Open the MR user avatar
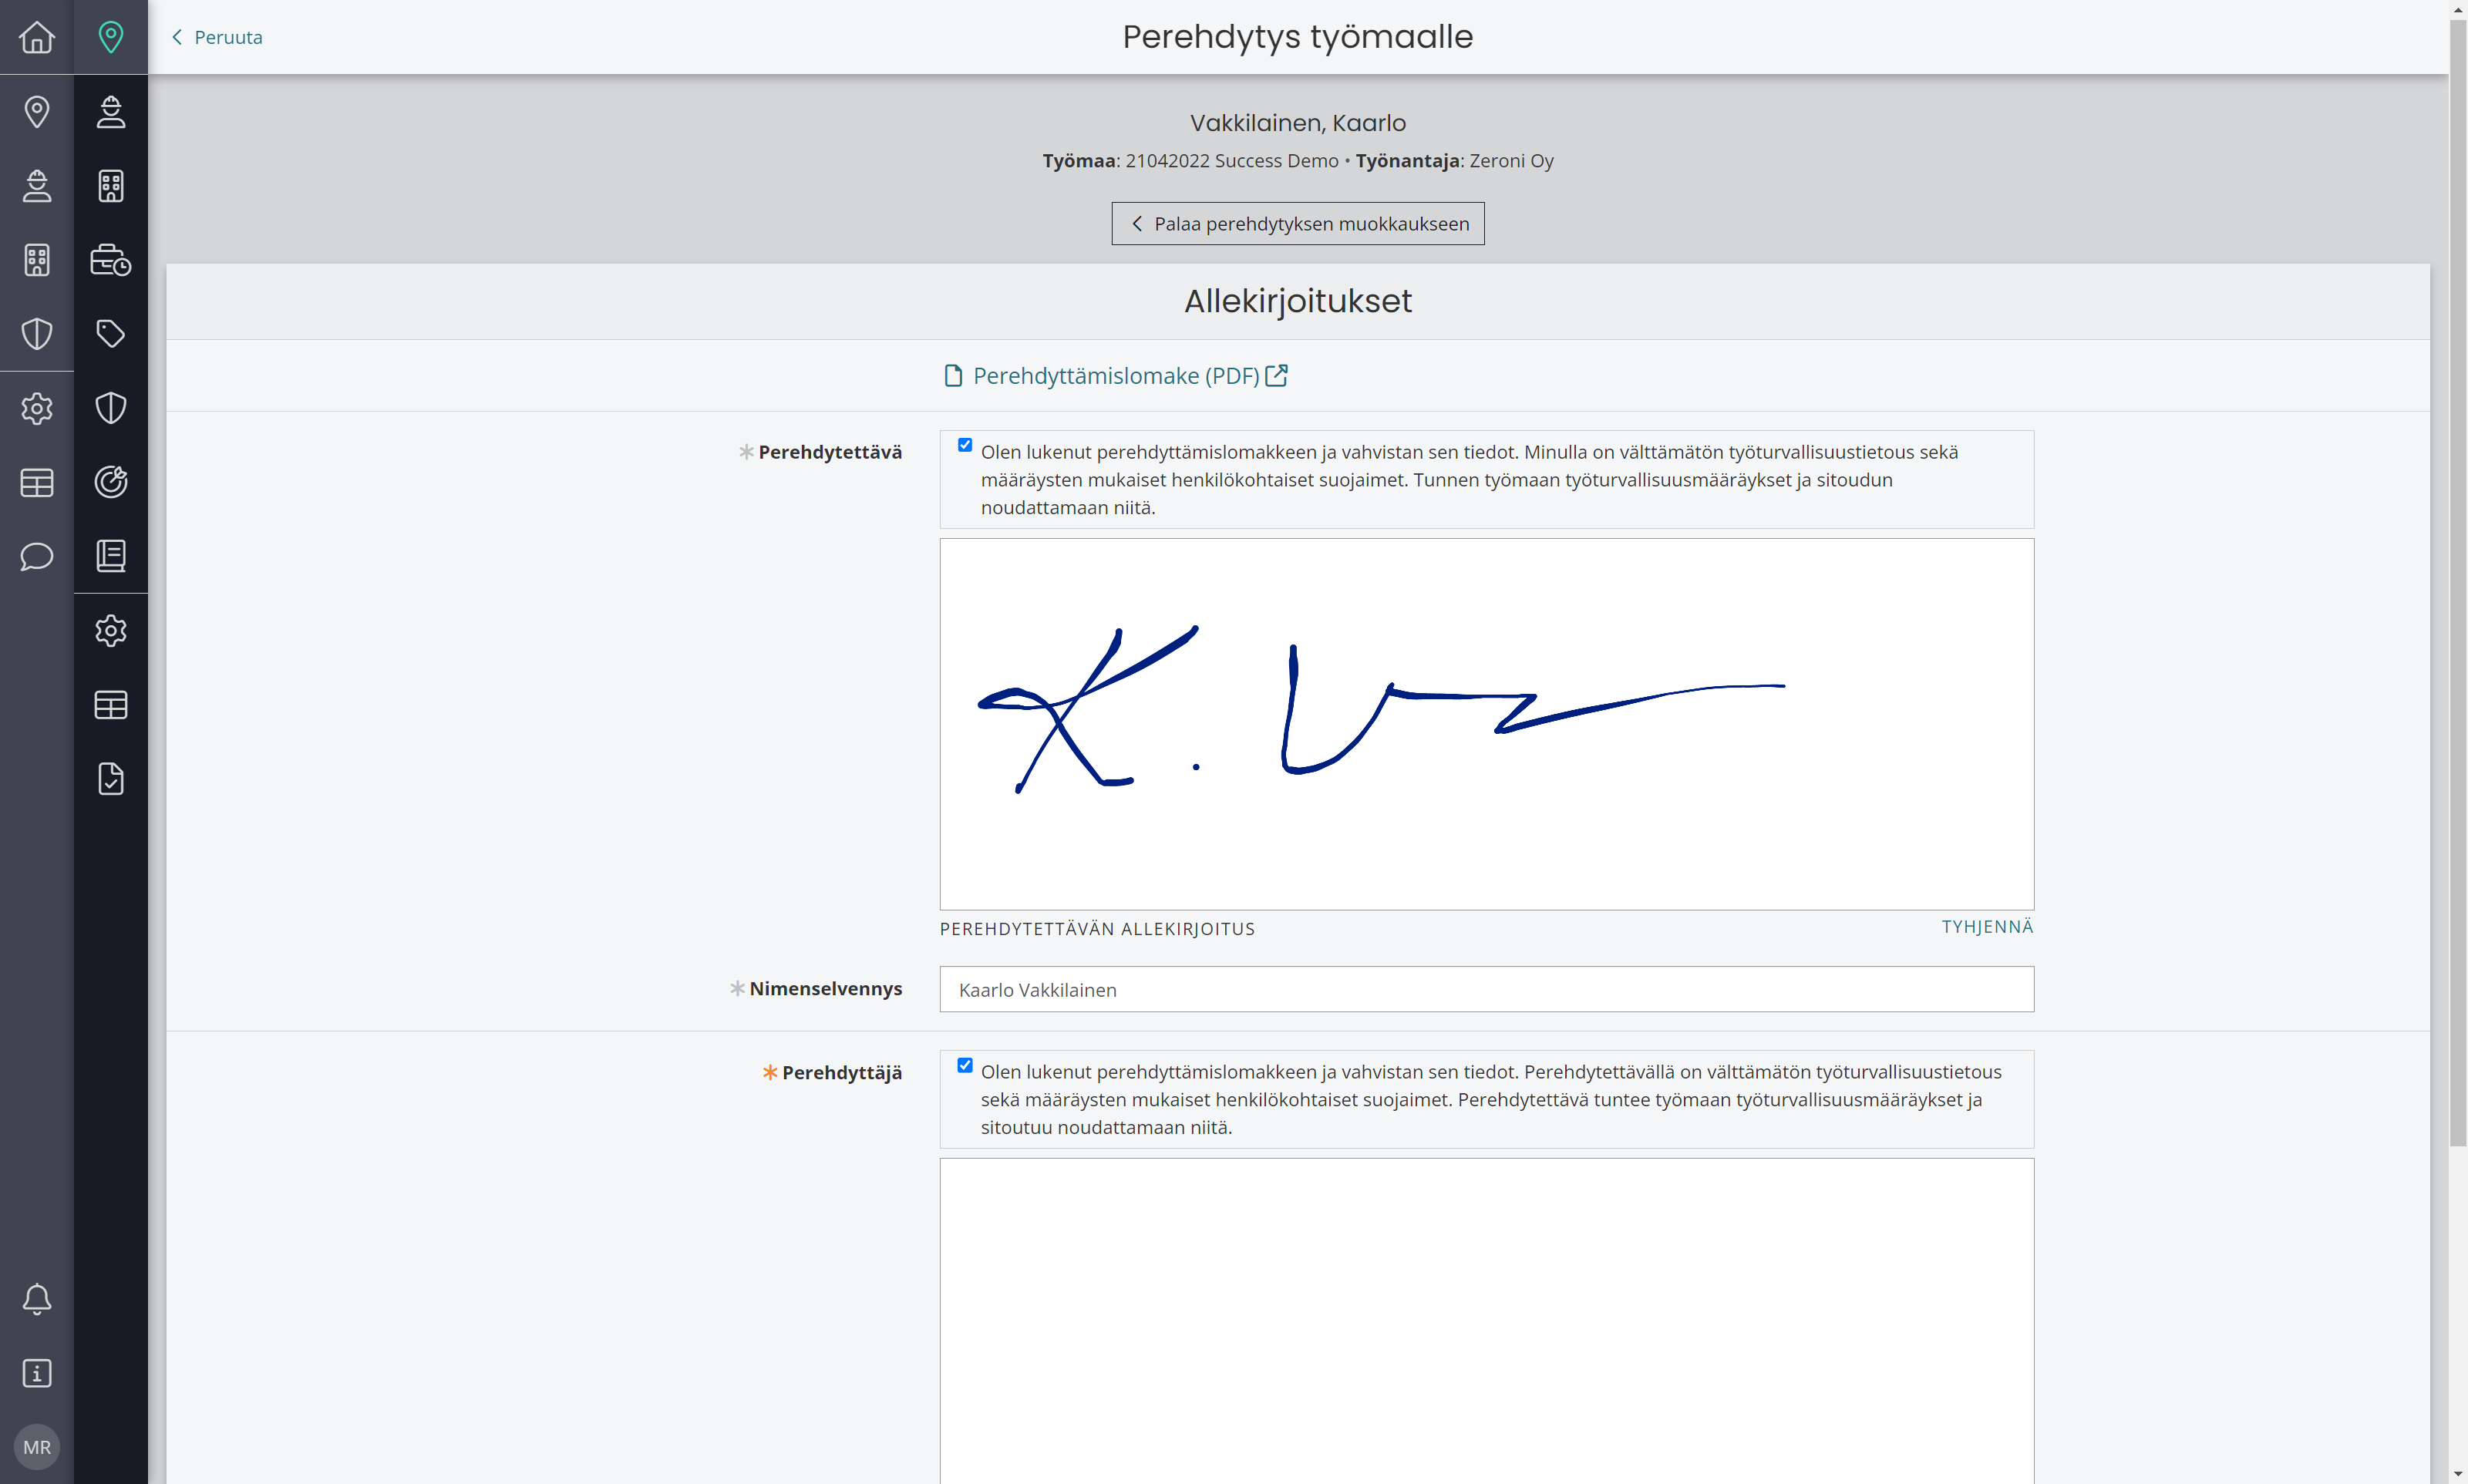This screenshot has width=2468, height=1484. [37, 1447]
